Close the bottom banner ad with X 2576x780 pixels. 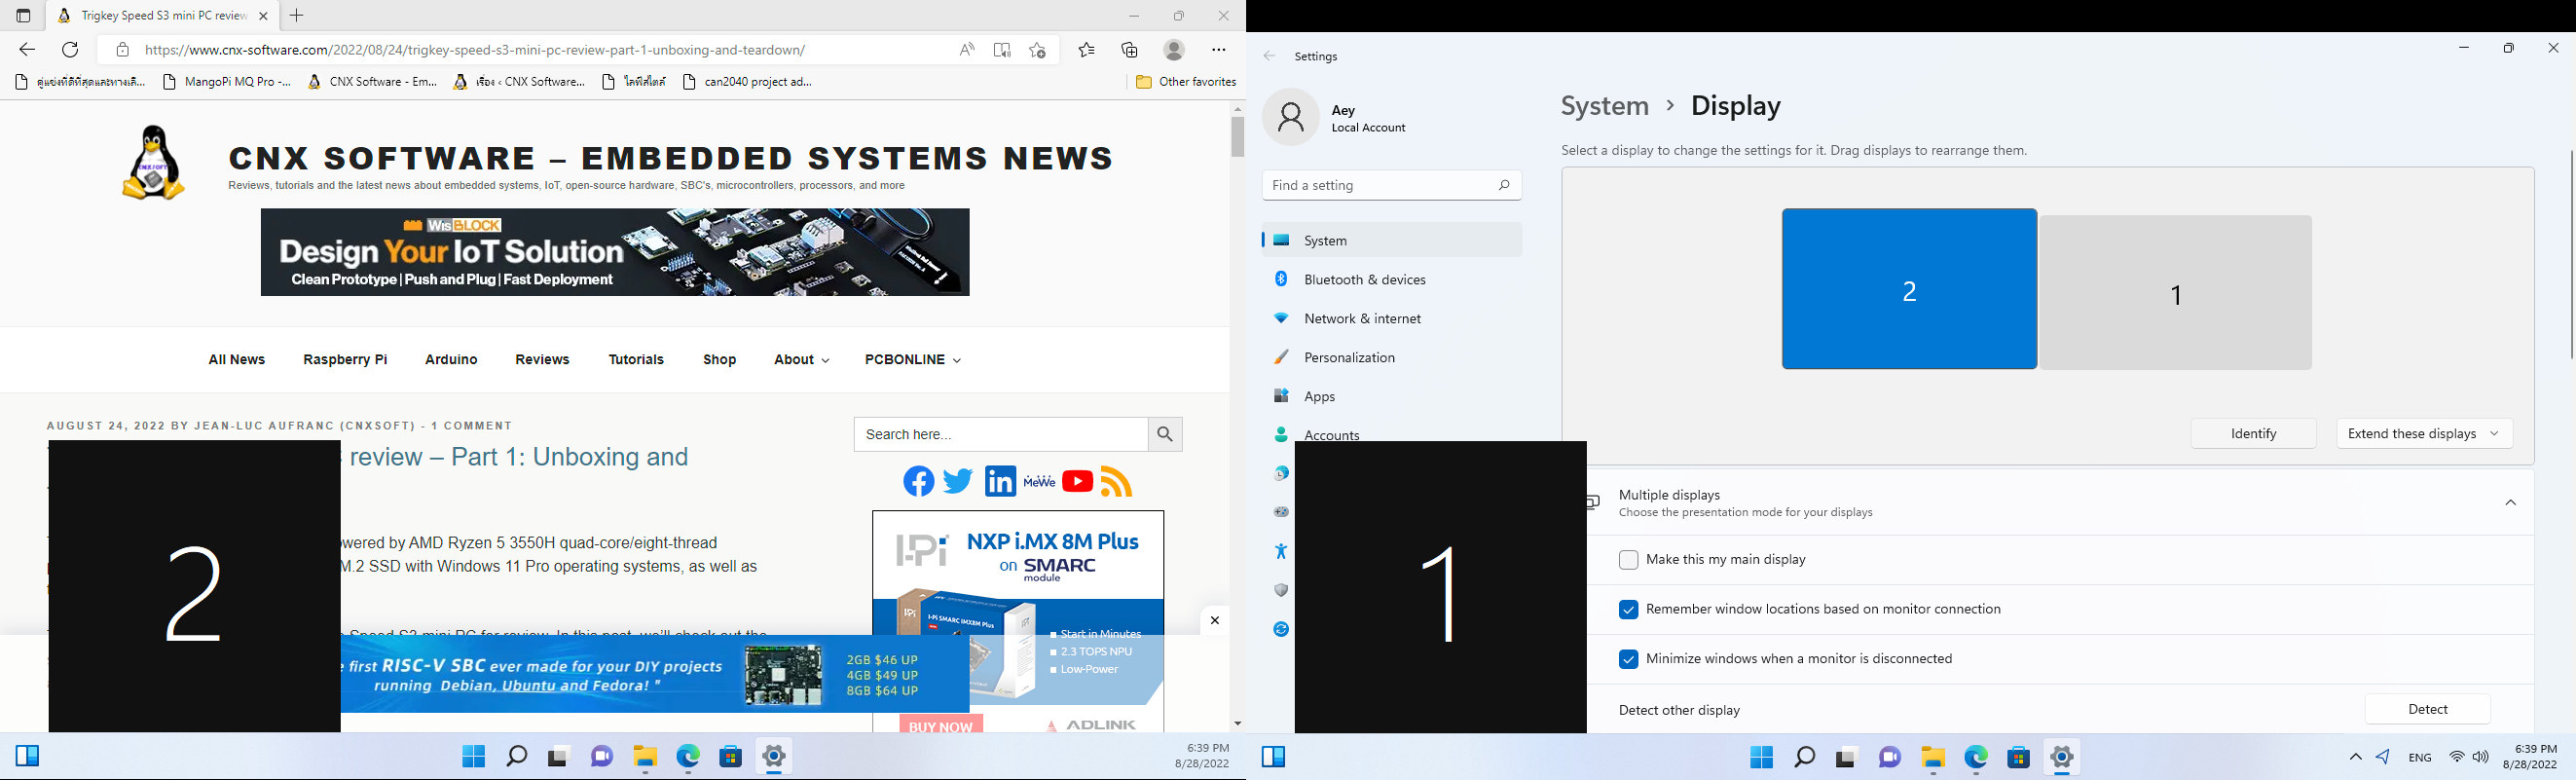click(x=1214, y=621)
